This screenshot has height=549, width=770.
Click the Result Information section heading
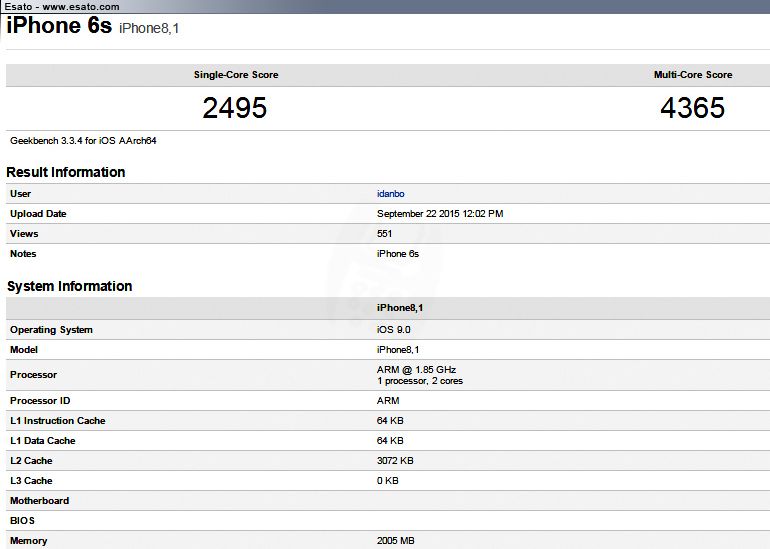(66, 172)
